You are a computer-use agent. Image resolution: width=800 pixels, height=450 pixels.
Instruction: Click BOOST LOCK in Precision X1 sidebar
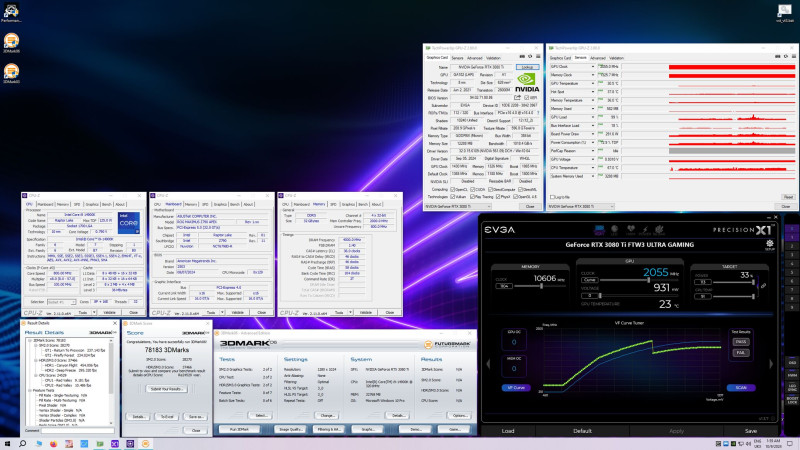point(792,401)
